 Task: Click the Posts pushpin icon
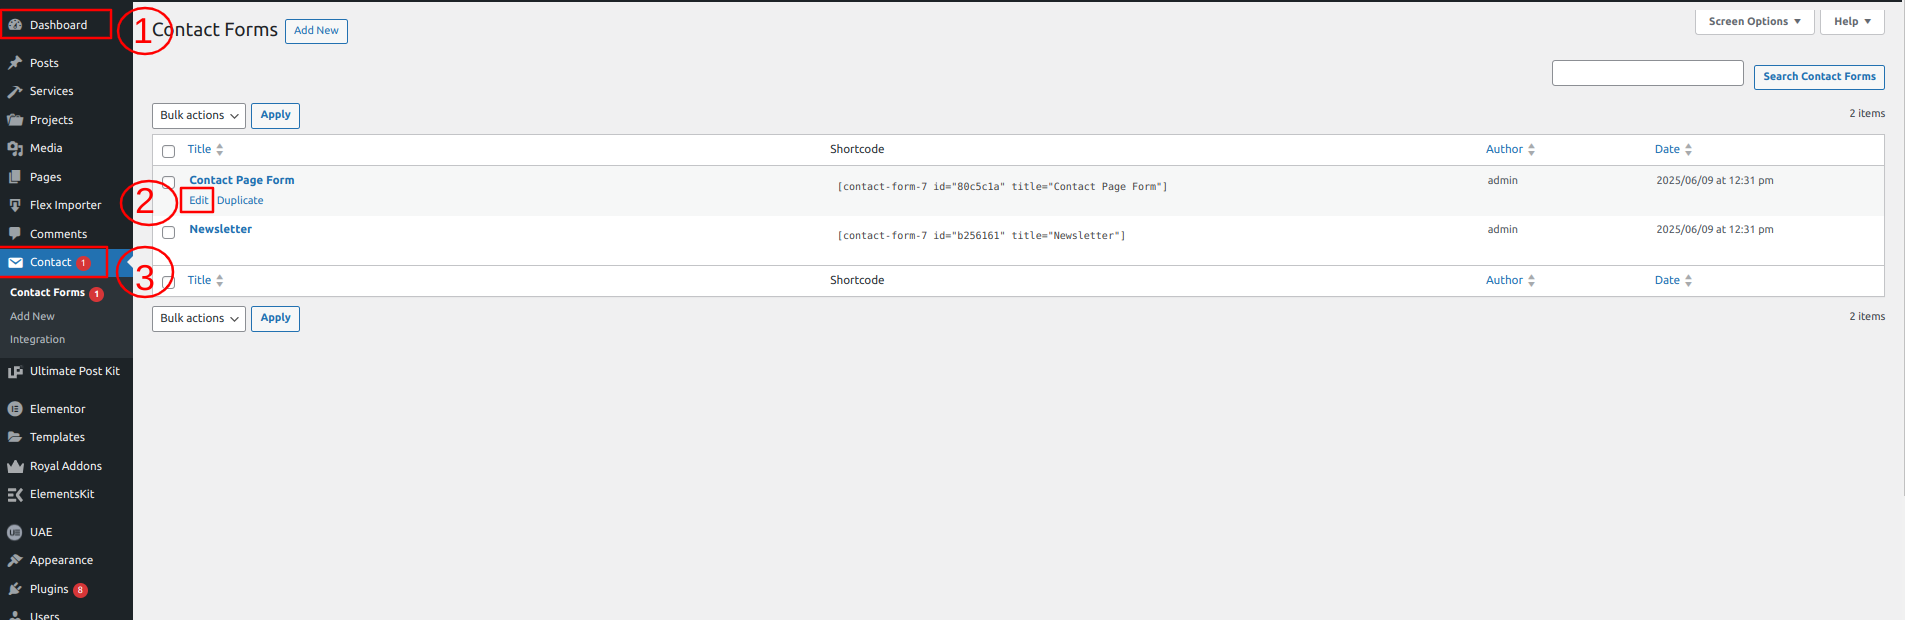(x=15, y=63)
